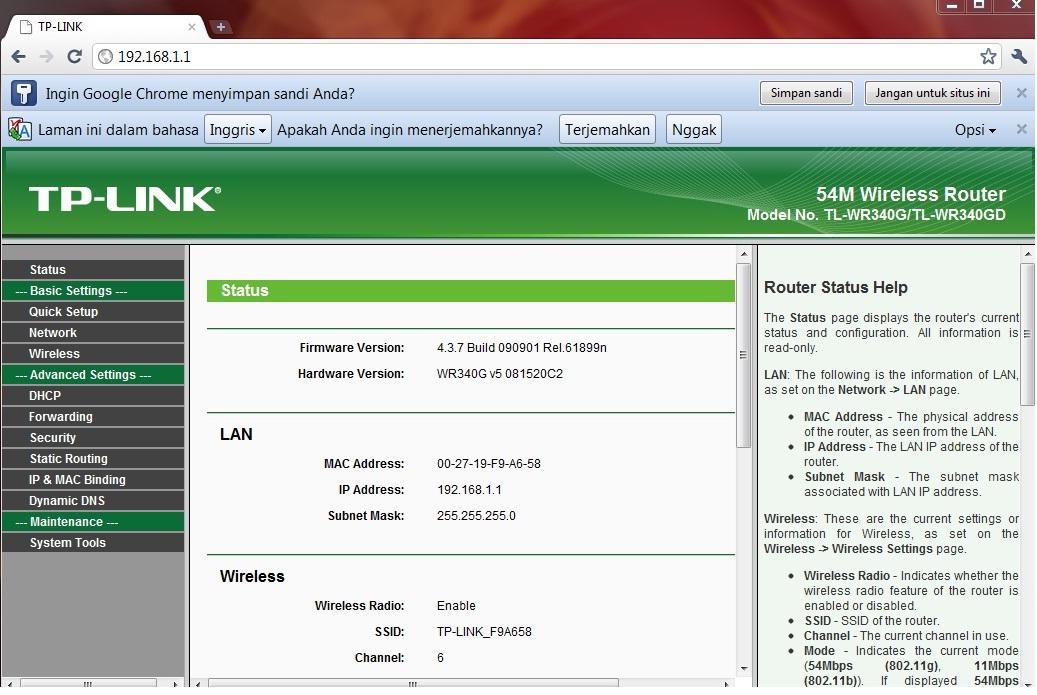Viewport: 1037px width, 695px height.
Task: Open Static Routing in the sidebar
Action: pos(93,459)
